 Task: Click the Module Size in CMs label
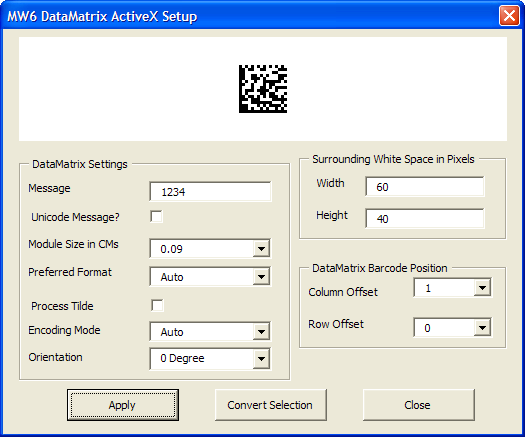coord(73,244)
